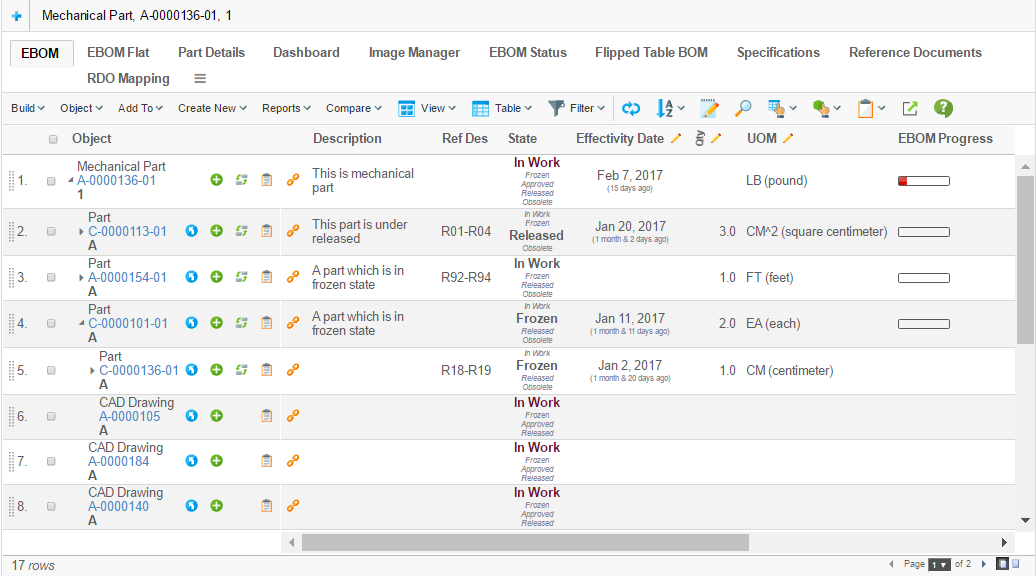Click the refresh/sync arrows toolbar icon

[x=630, y=108]
